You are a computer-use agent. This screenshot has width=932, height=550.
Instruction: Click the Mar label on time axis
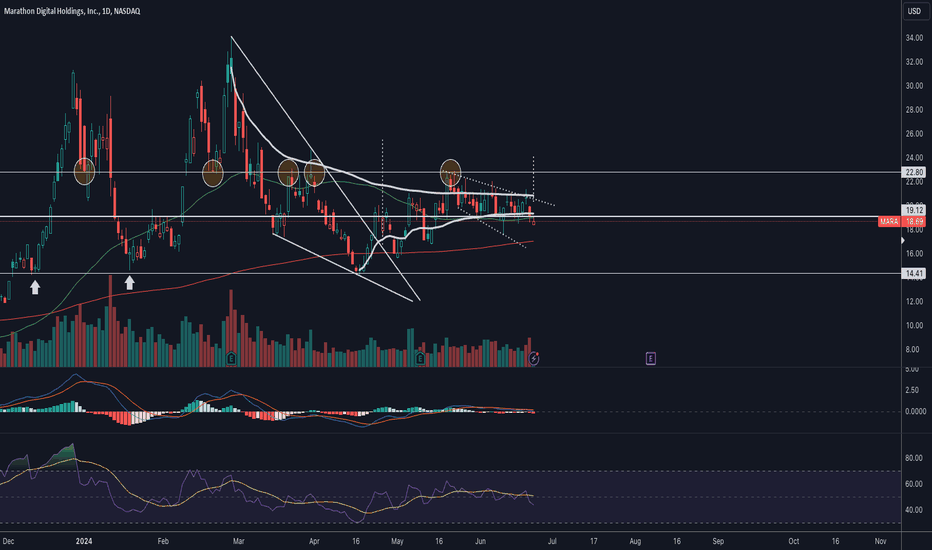tap(239, 541)
